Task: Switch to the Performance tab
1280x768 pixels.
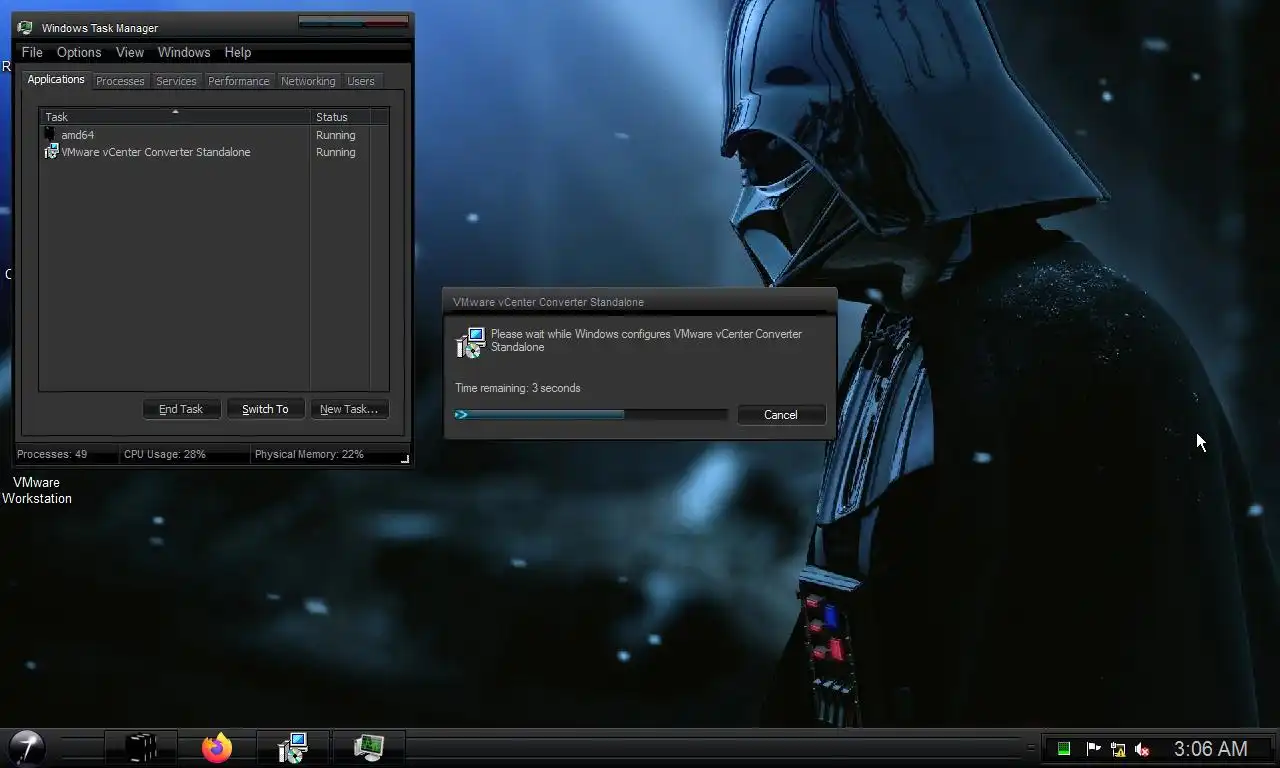Action: click(x=239, y=81)
